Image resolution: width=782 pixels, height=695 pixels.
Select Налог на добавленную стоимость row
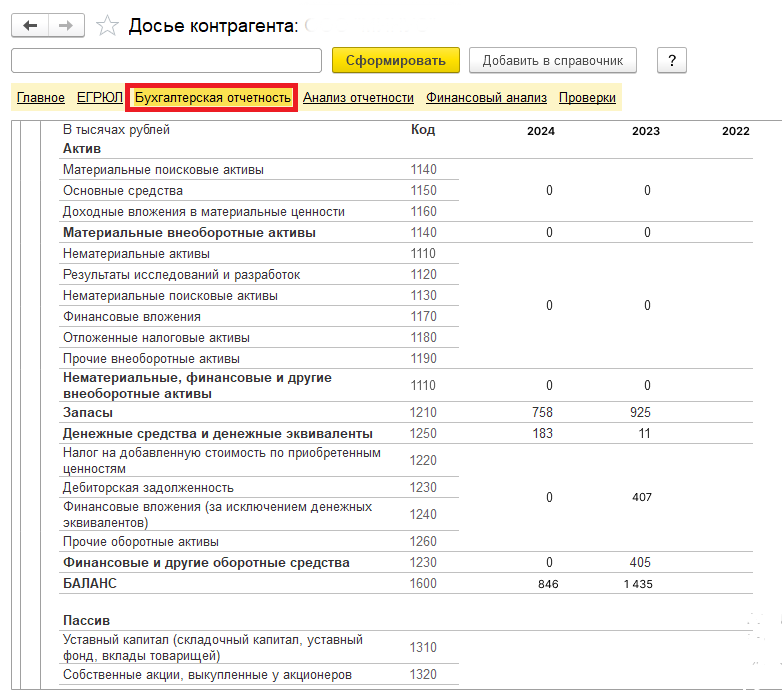(221, 460)
